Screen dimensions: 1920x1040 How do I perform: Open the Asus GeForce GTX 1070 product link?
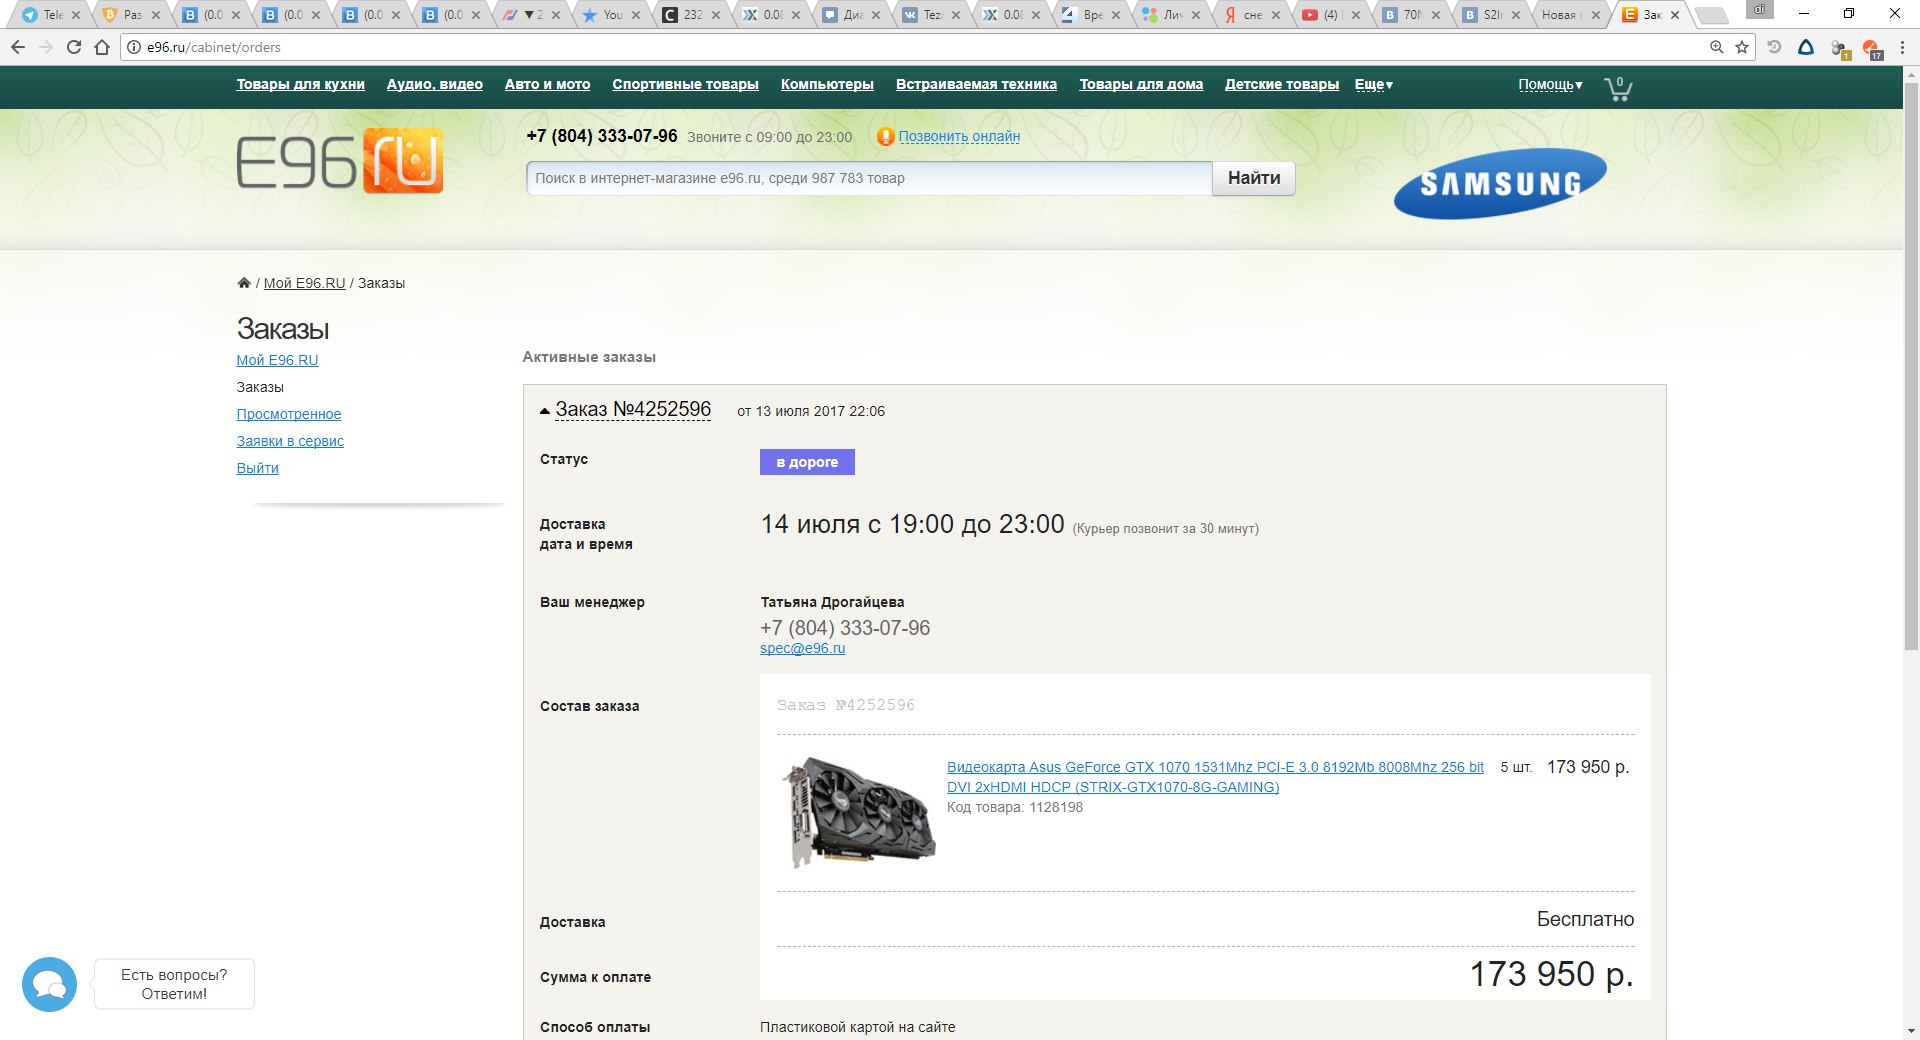1215,777
